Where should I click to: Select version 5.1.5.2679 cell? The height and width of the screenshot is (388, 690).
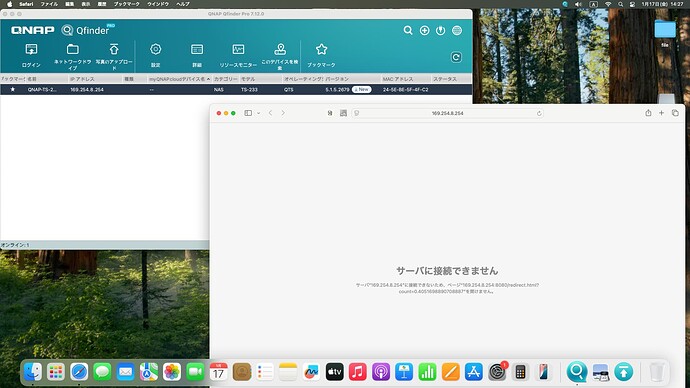(338, 90)
